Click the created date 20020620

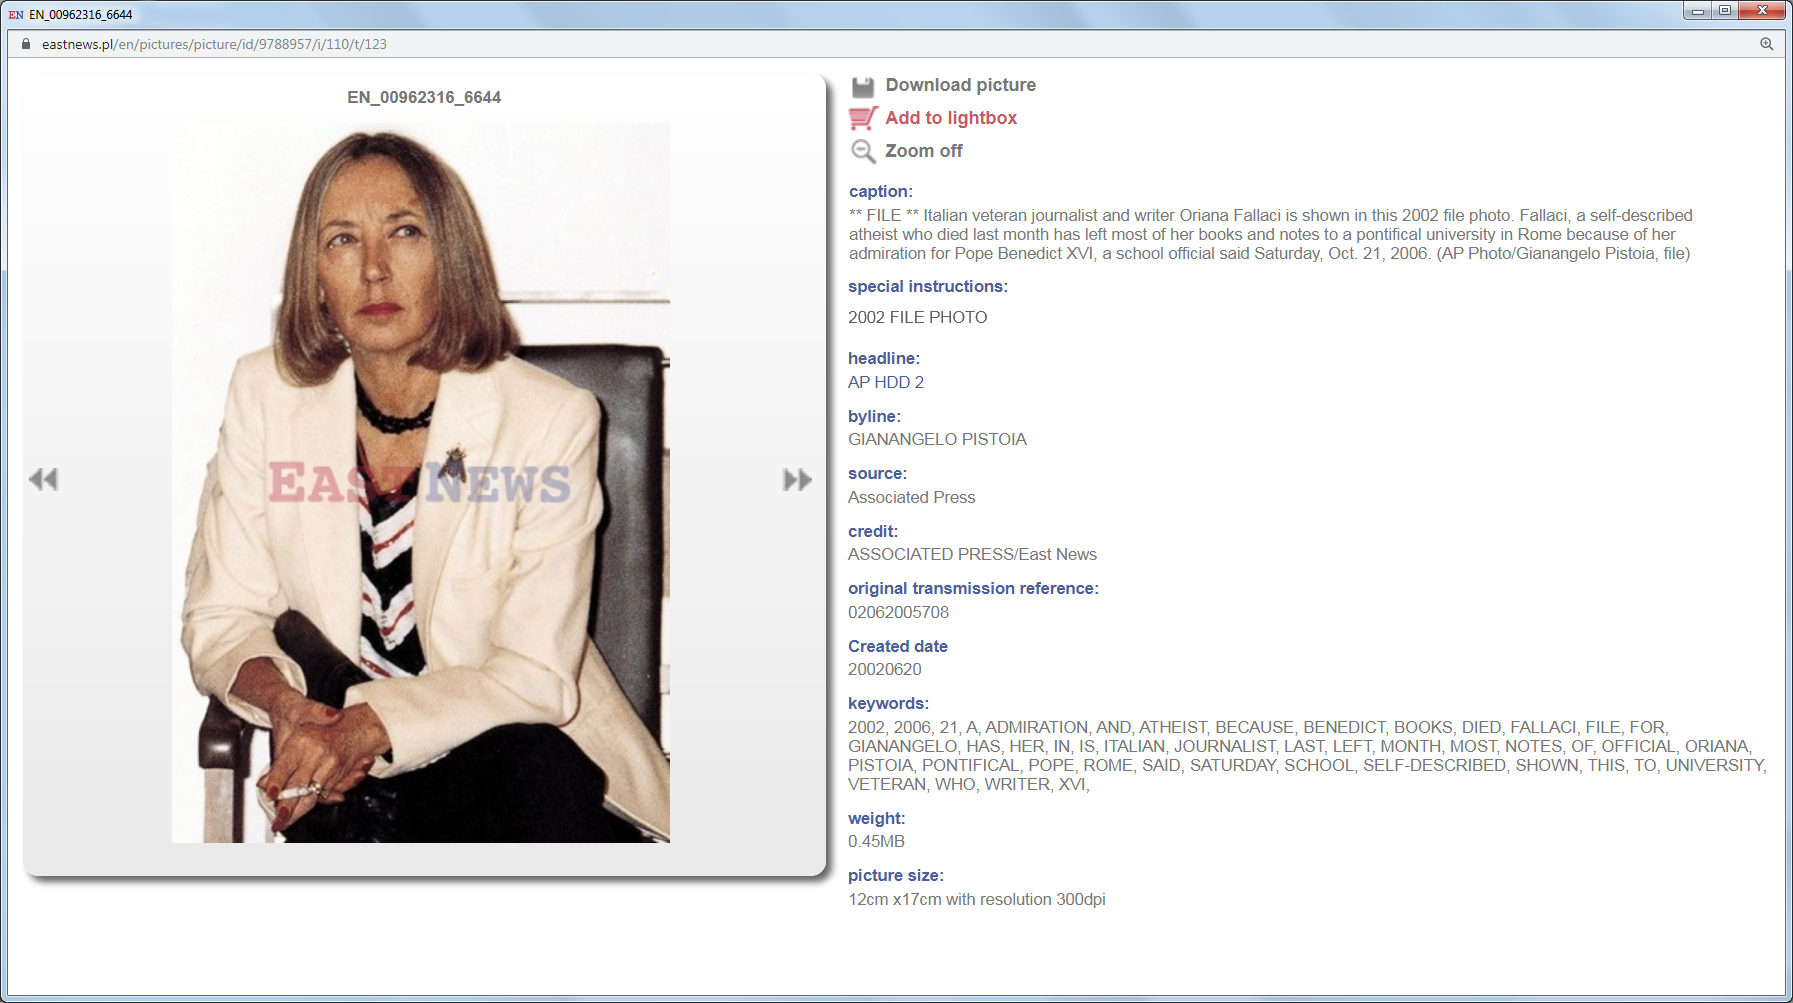[885, 669]
